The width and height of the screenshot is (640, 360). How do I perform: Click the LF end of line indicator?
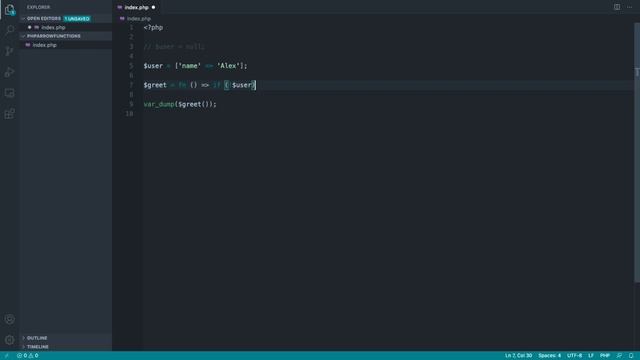pos(591,356)
